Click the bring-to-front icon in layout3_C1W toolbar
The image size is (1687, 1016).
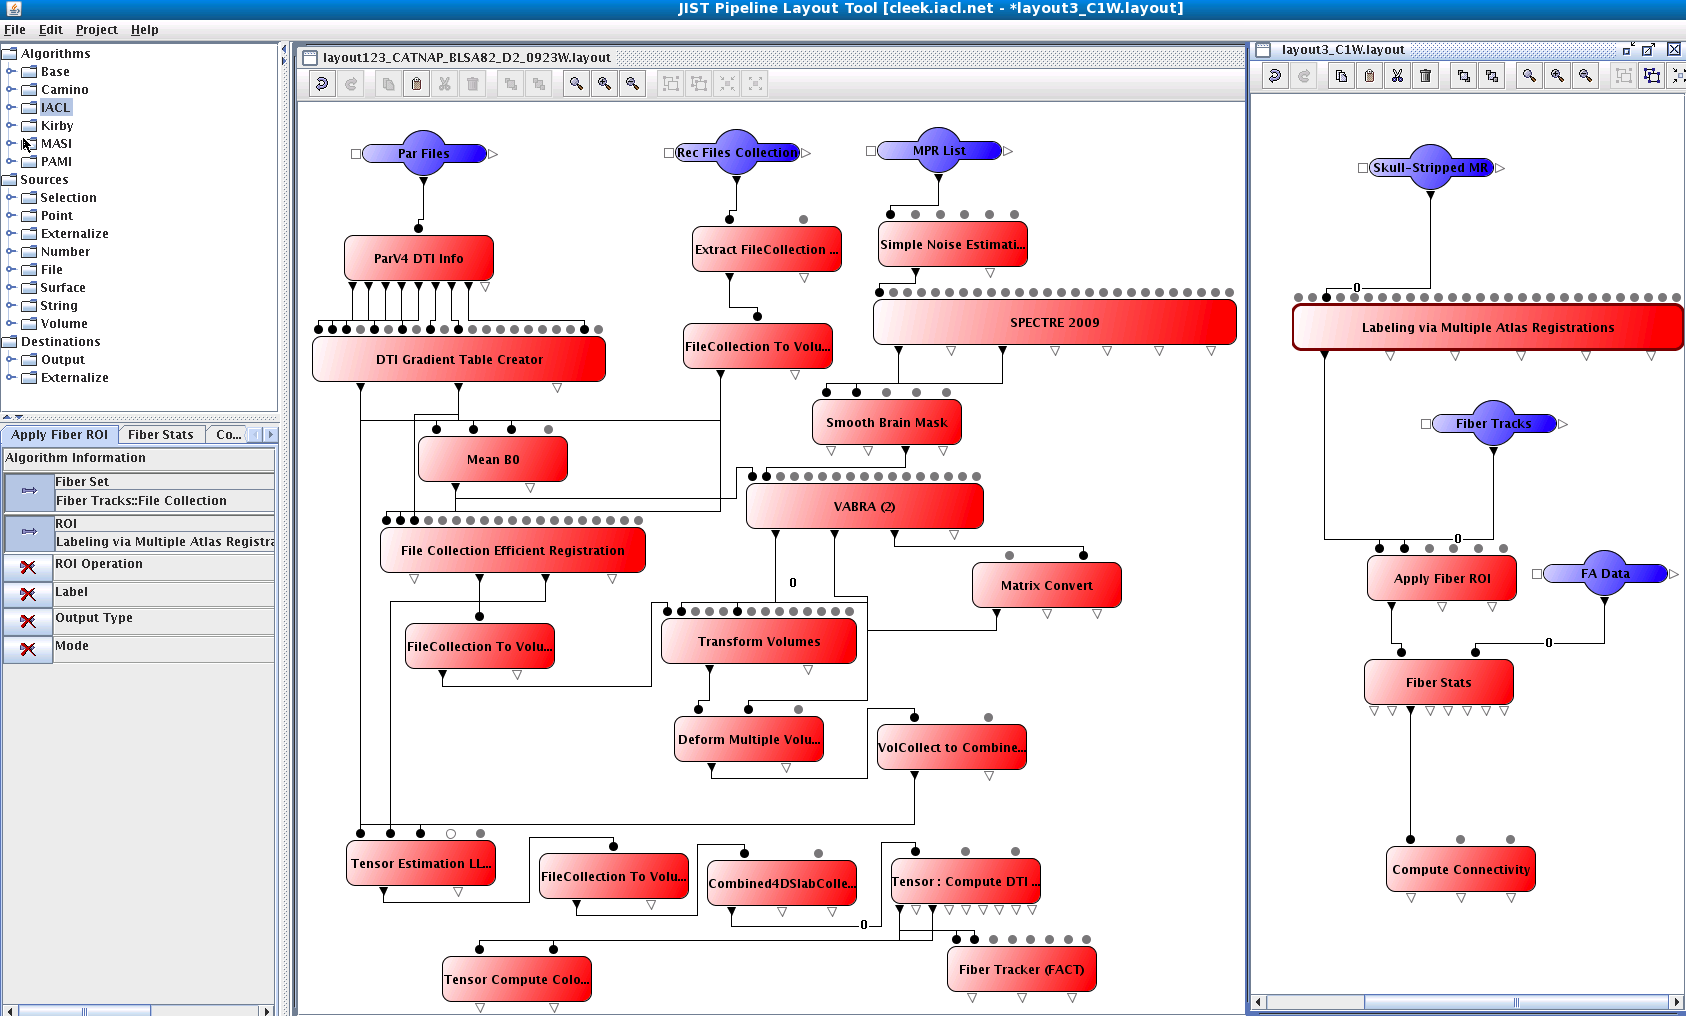click(1464, 76)
